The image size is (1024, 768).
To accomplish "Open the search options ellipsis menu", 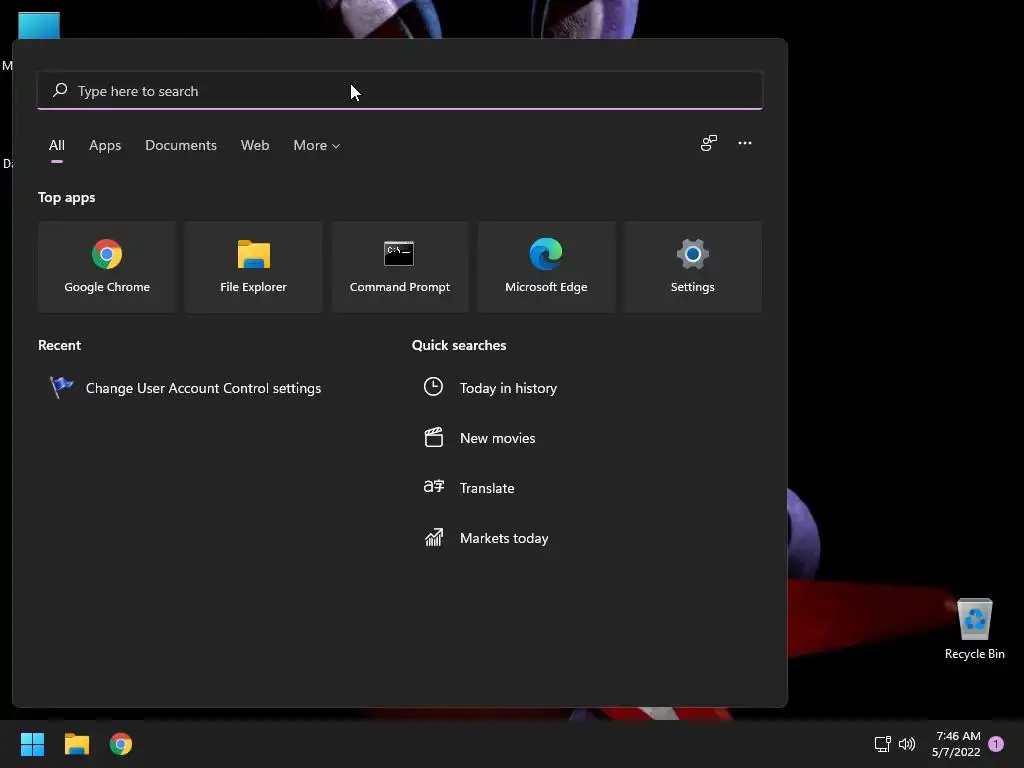I will (x=744, y=143).
